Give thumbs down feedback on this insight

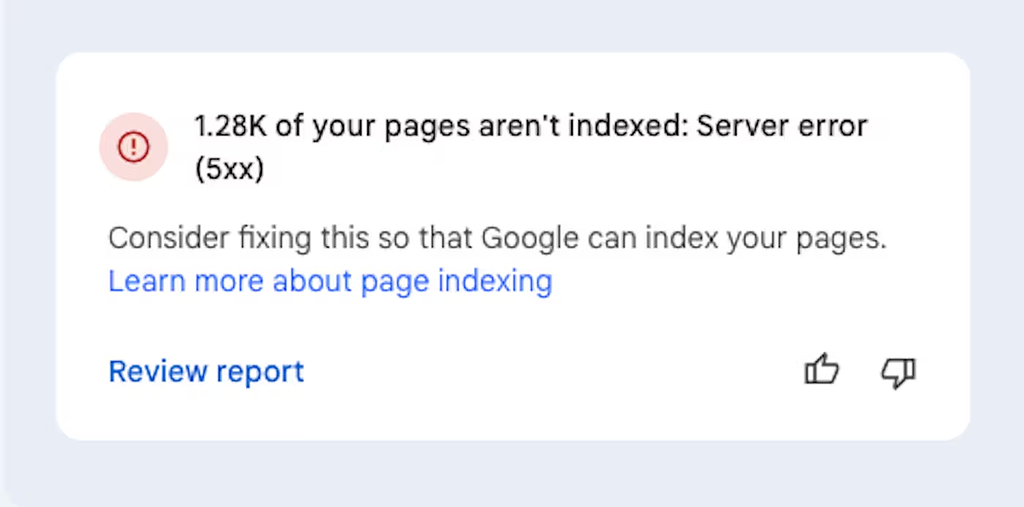[x=898, y=372]
